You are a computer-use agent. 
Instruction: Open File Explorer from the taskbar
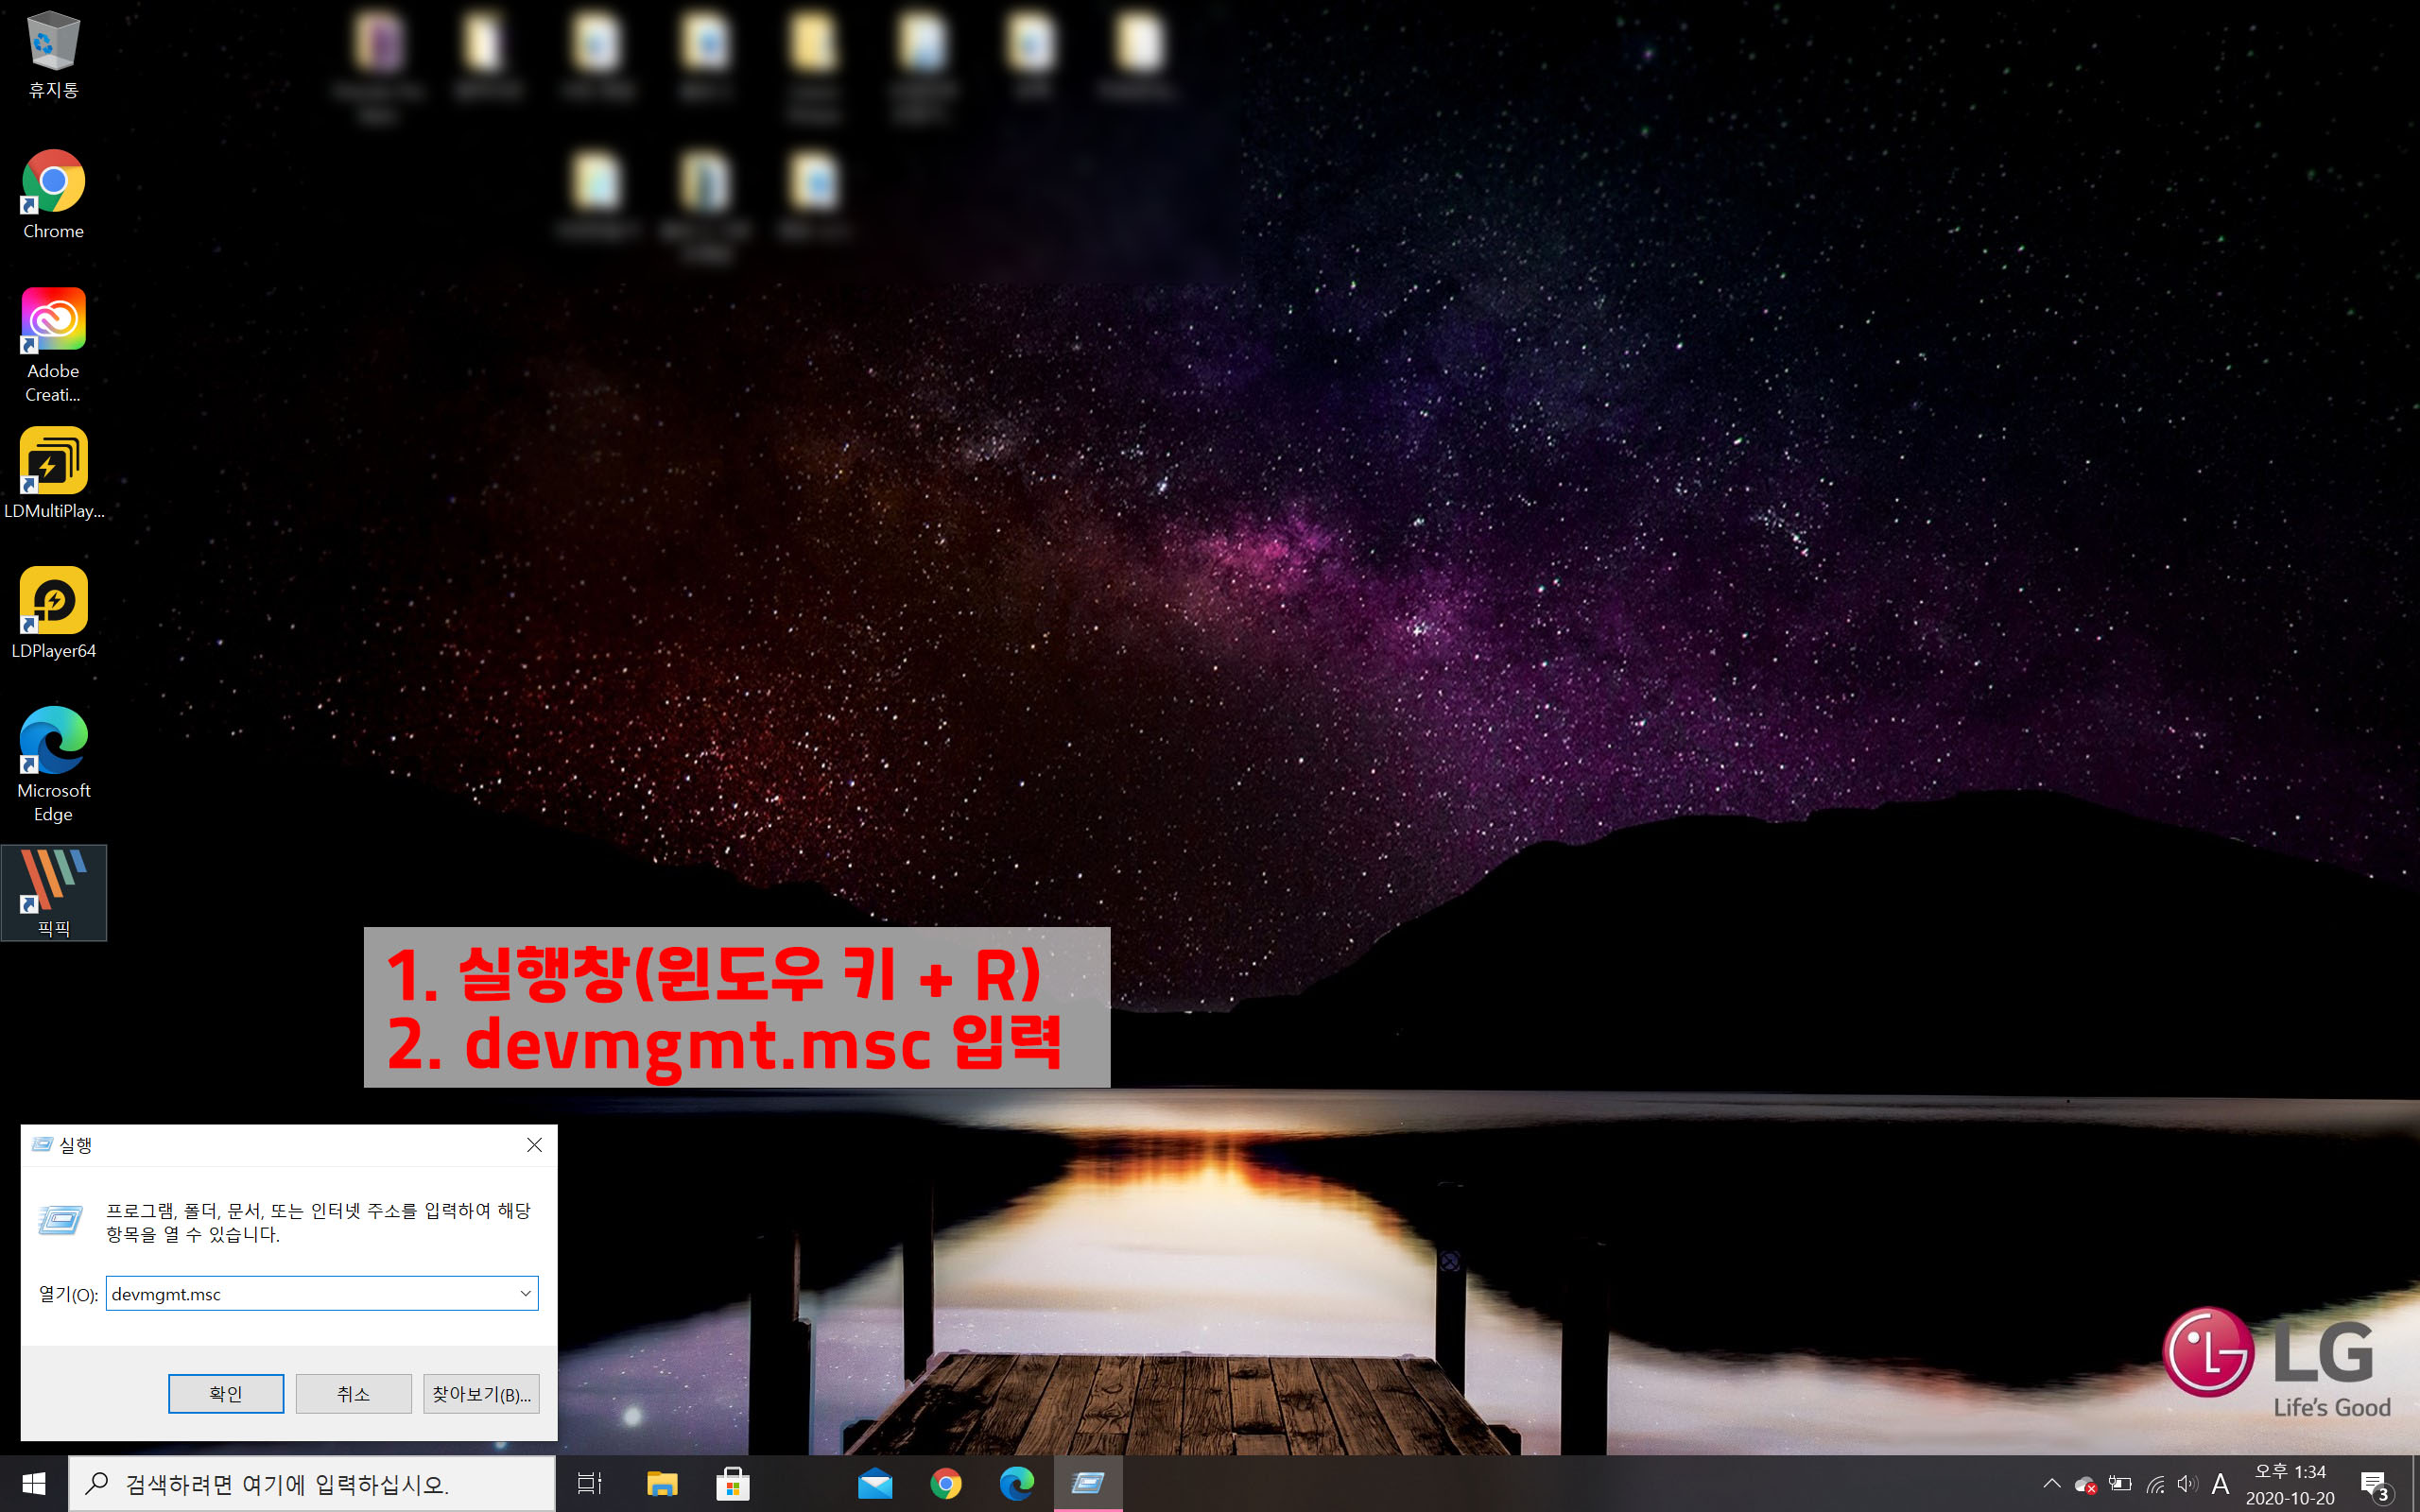tap(661, 1484)
